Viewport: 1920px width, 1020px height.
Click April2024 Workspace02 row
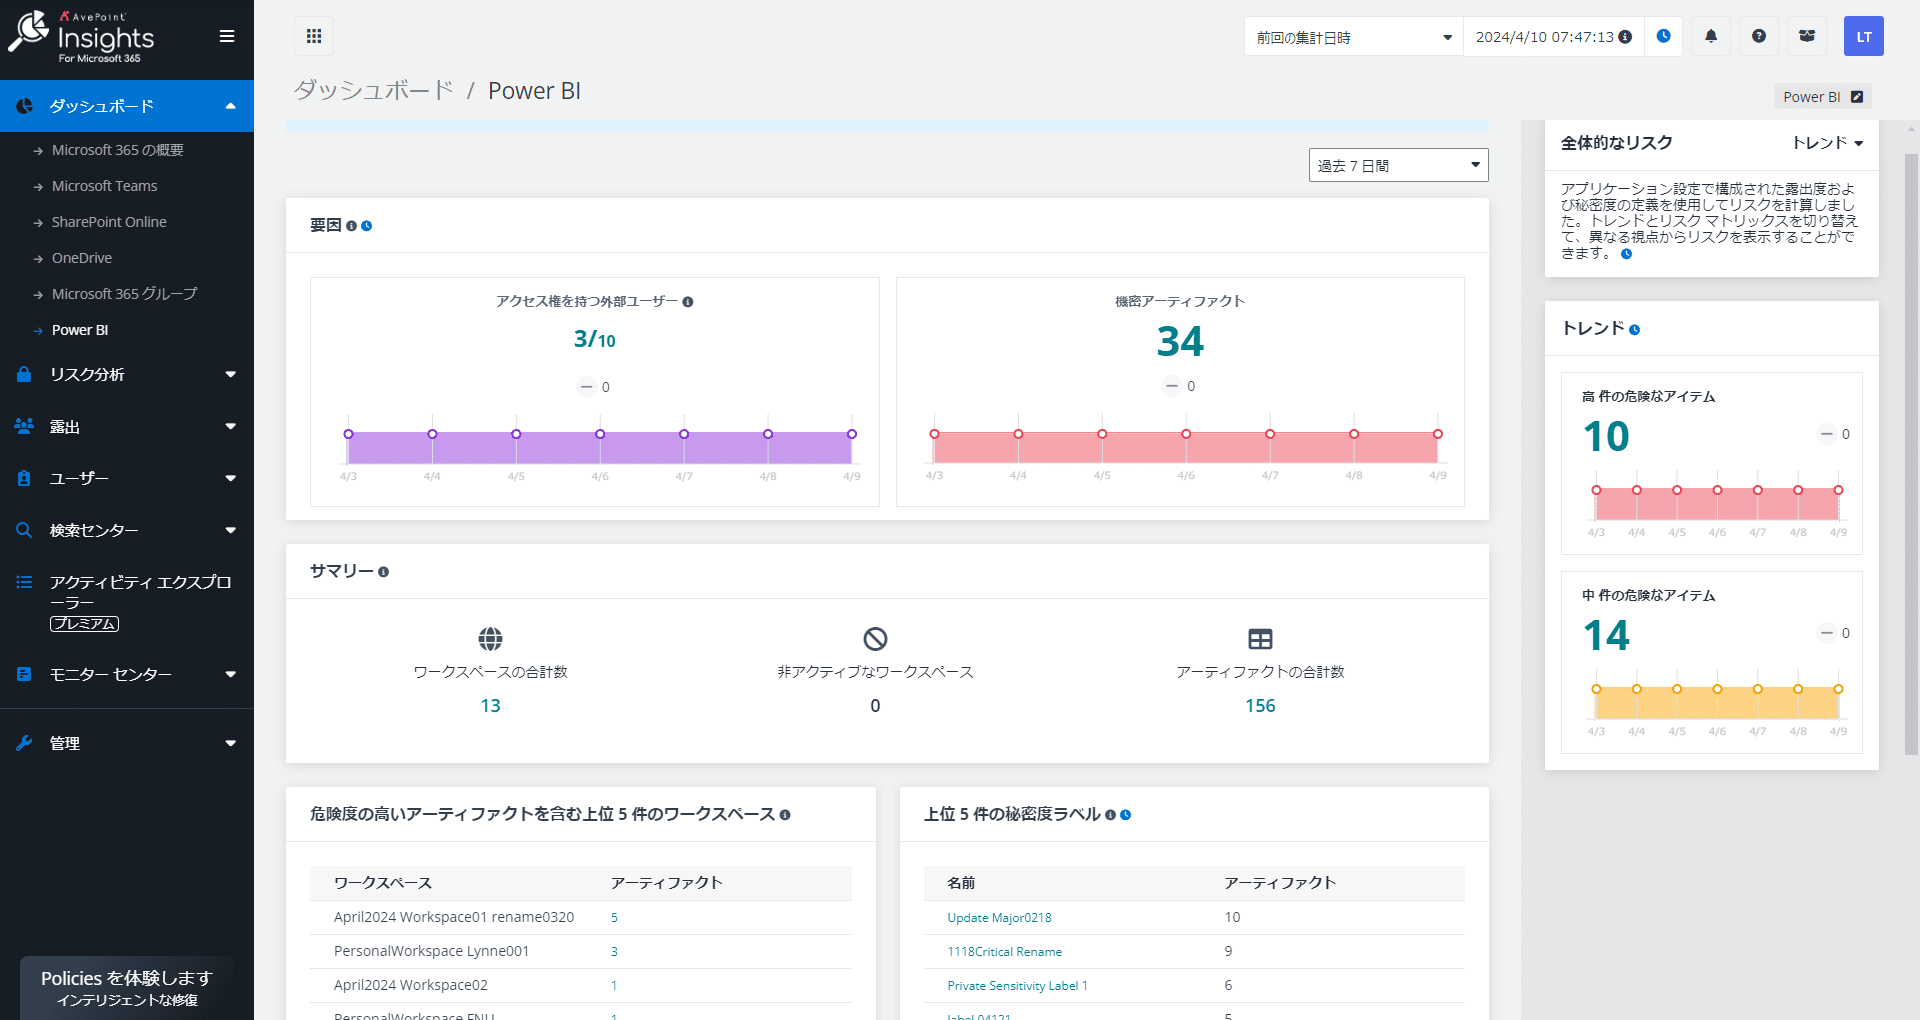click(581, 986)
